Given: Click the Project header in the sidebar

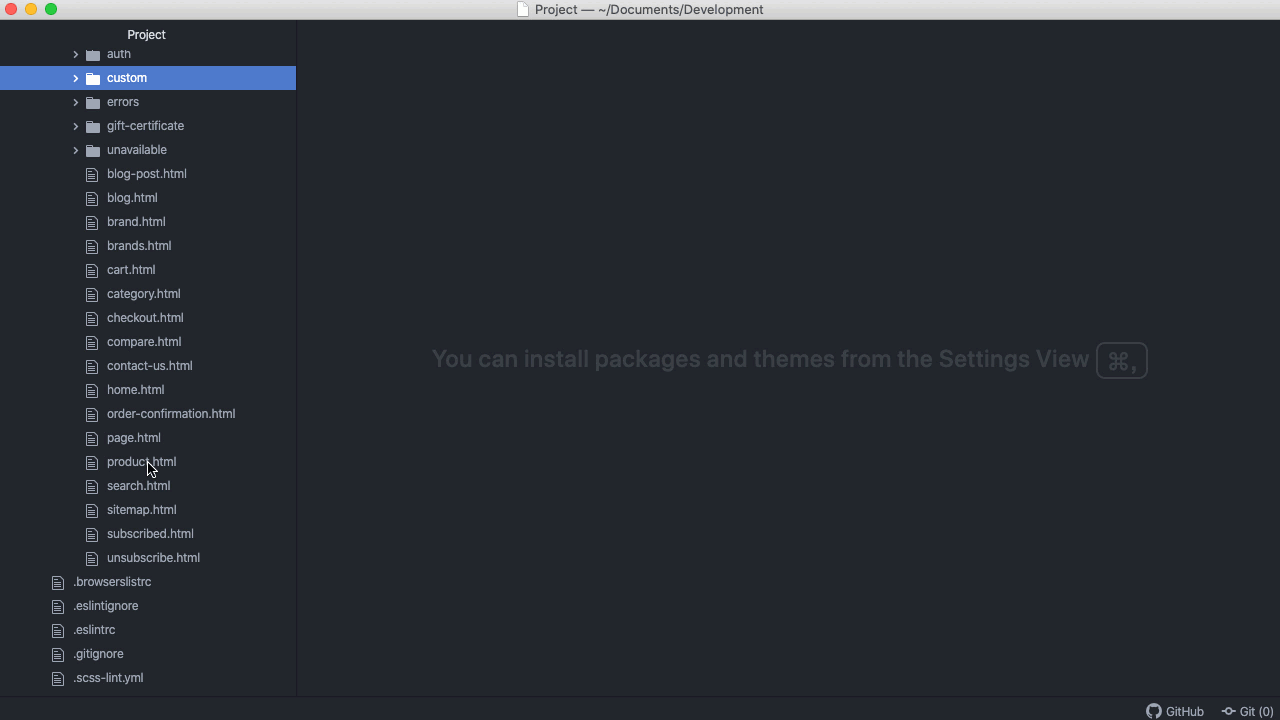Looking at the screenshot, I should pos(146,34).
